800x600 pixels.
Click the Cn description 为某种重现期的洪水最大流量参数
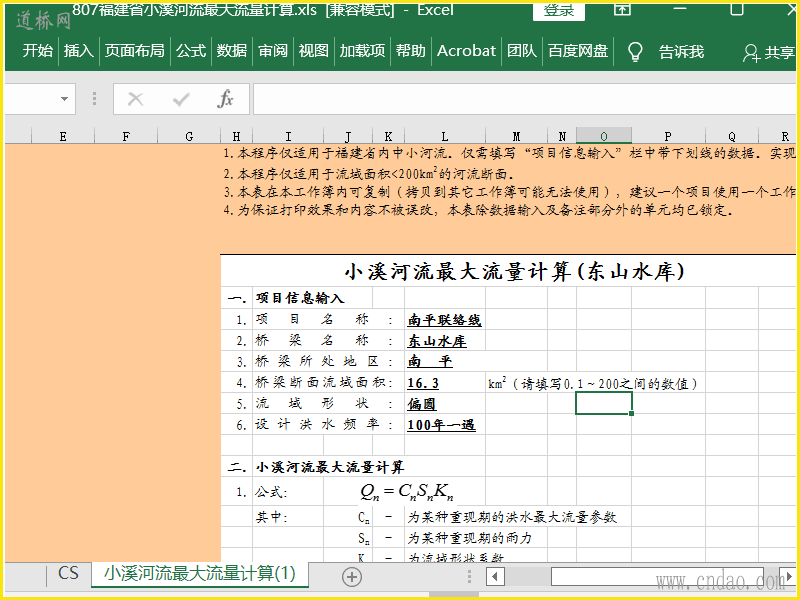point(512,517)
